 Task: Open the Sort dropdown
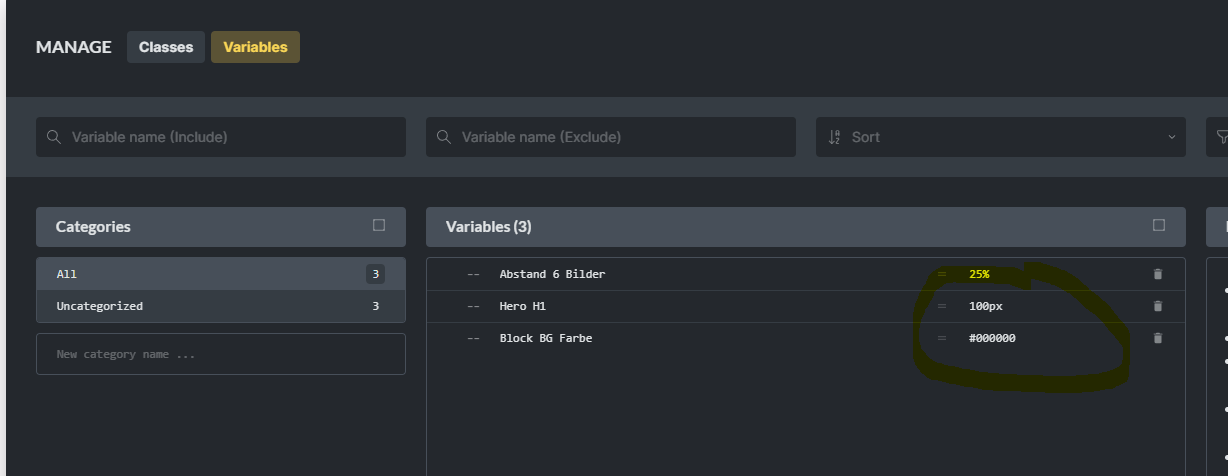pyautogui.click(x=1001, y=137)
